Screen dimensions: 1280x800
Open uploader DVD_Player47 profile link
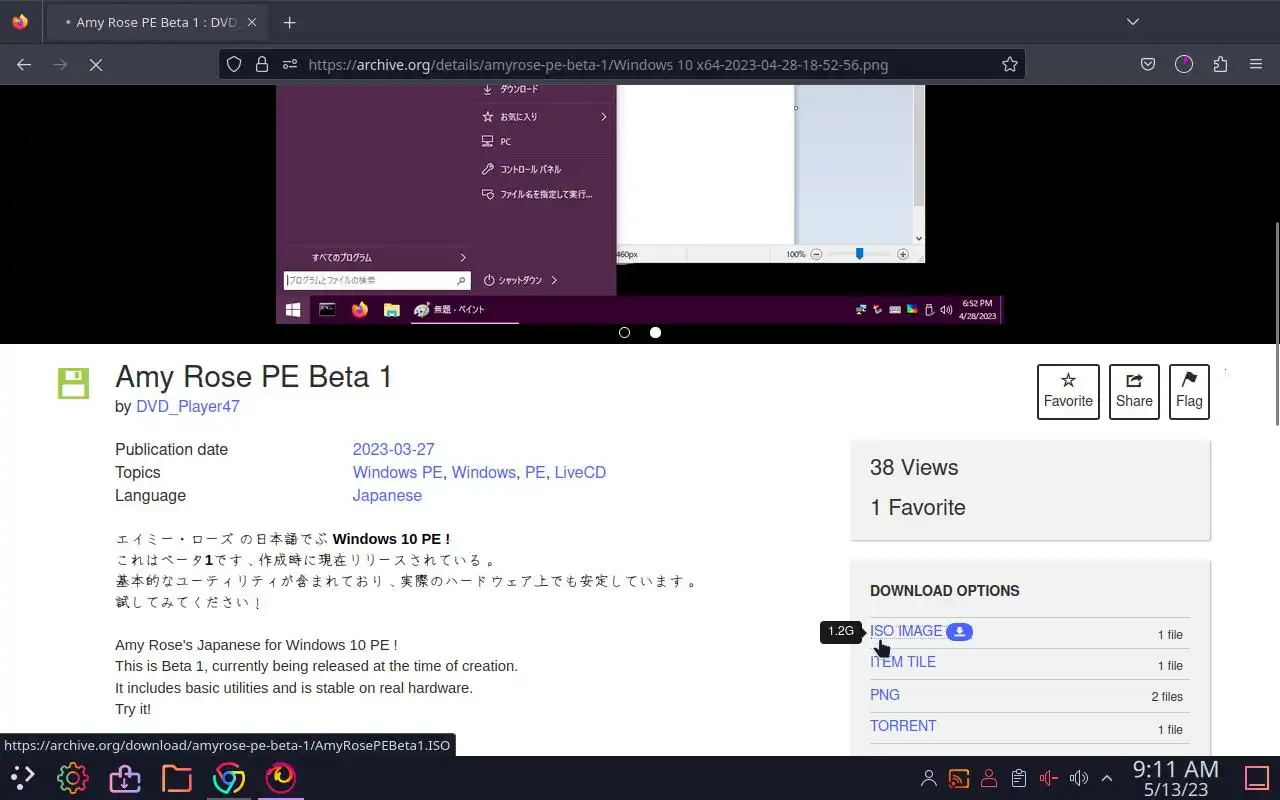pos(188,406)
